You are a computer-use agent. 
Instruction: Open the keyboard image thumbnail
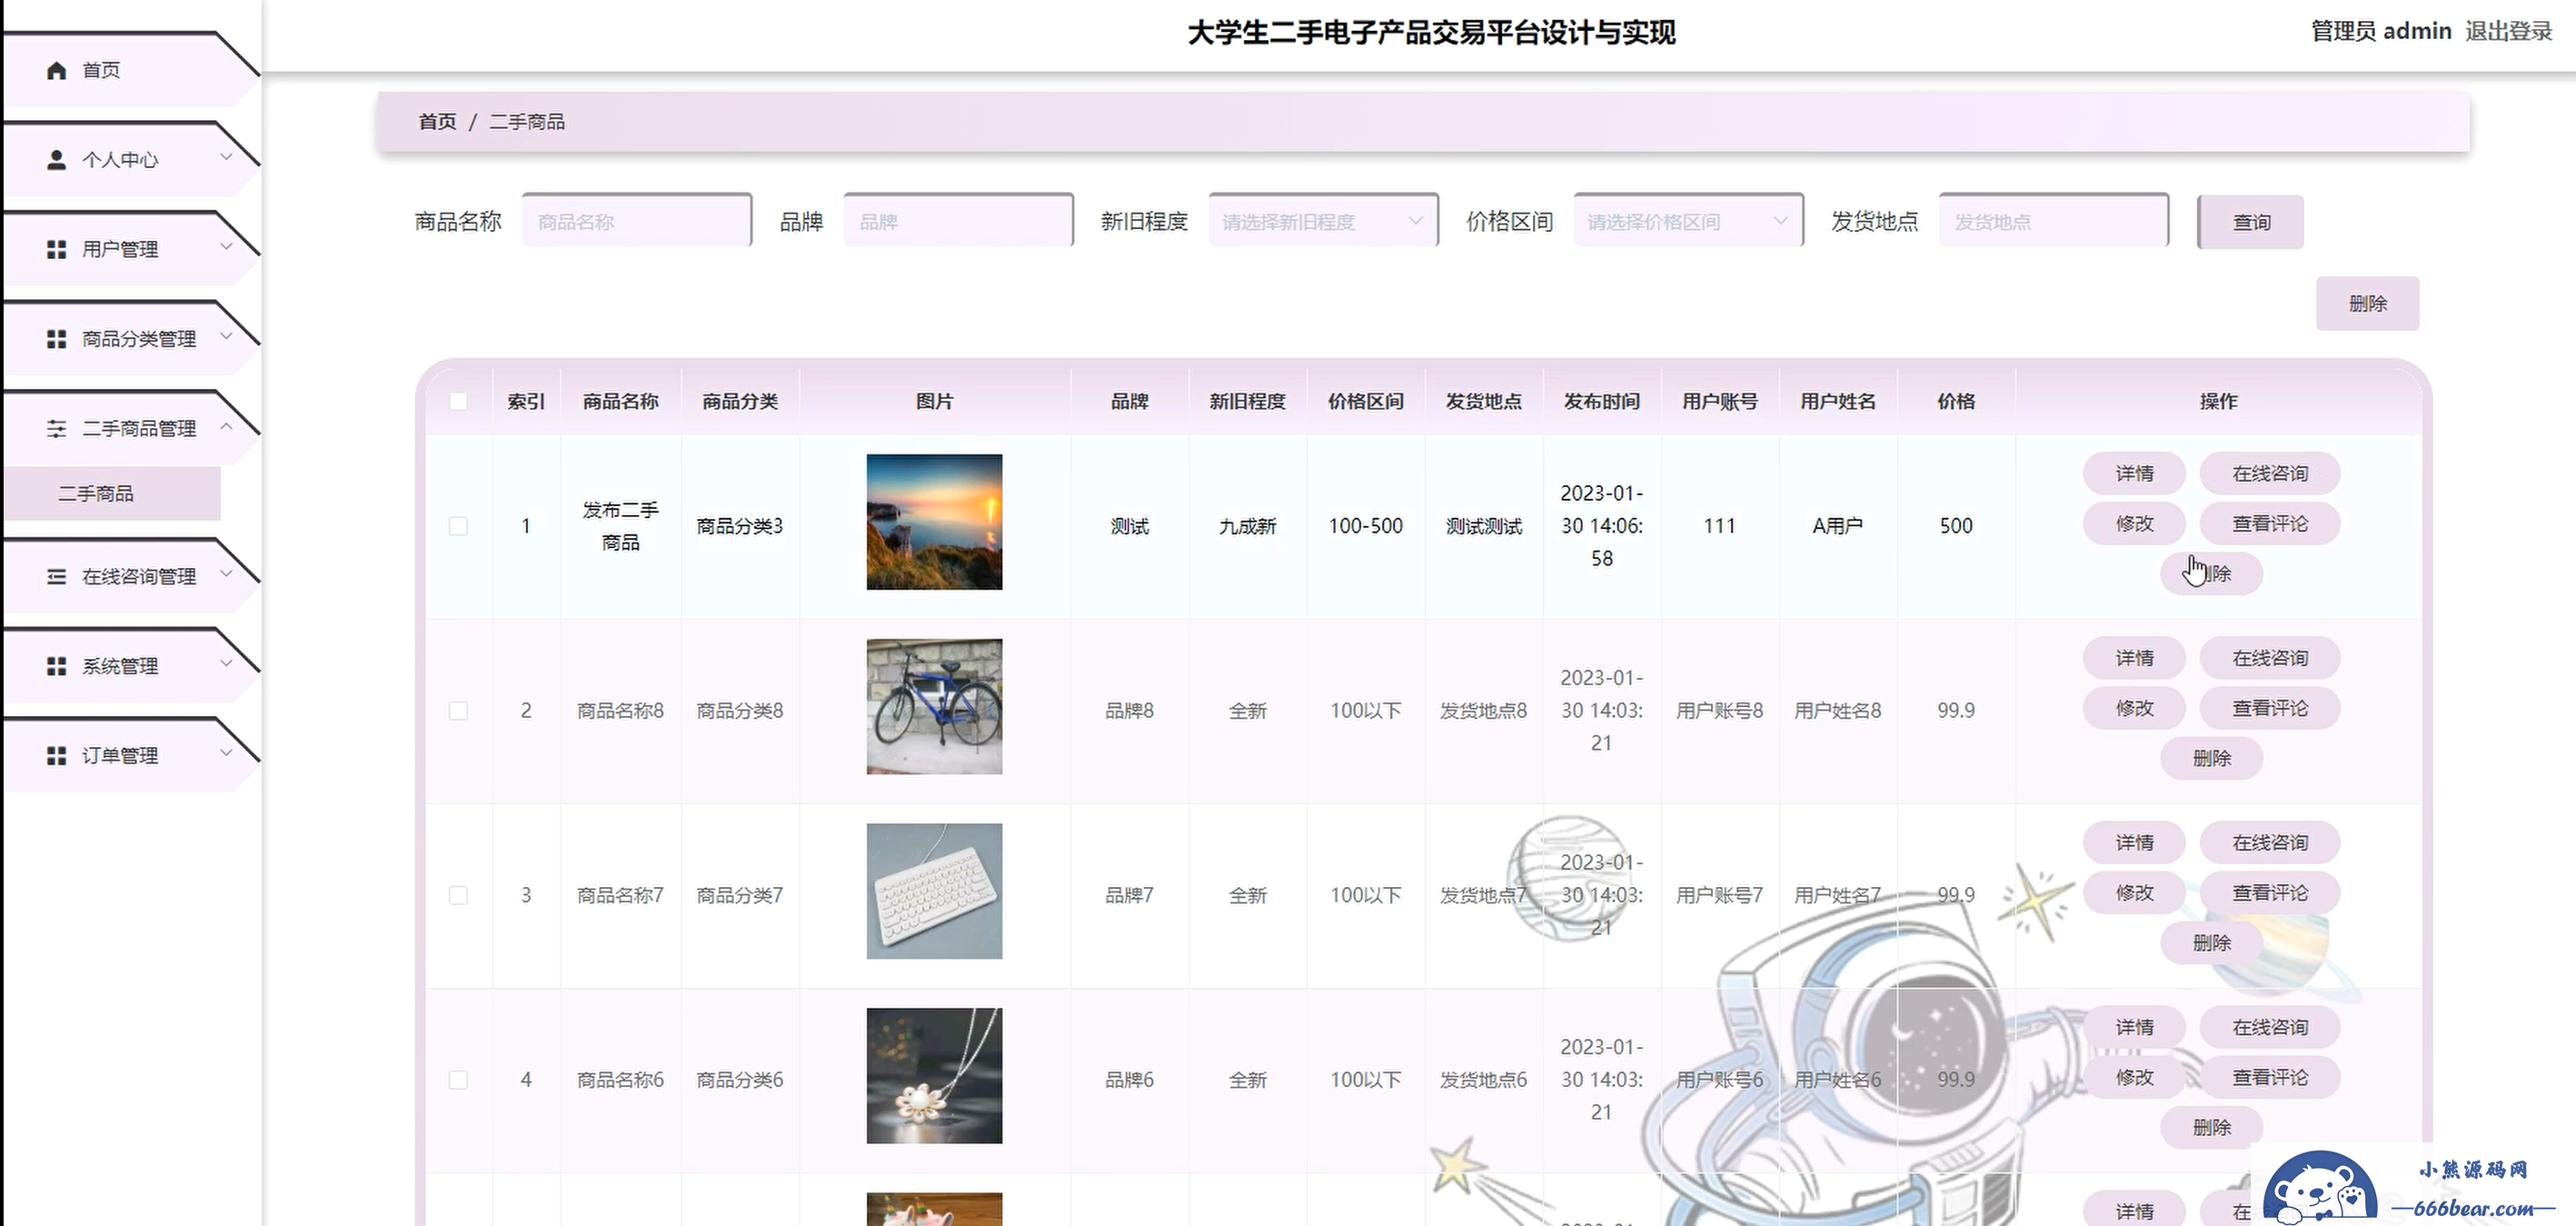[x=934, y=891]
